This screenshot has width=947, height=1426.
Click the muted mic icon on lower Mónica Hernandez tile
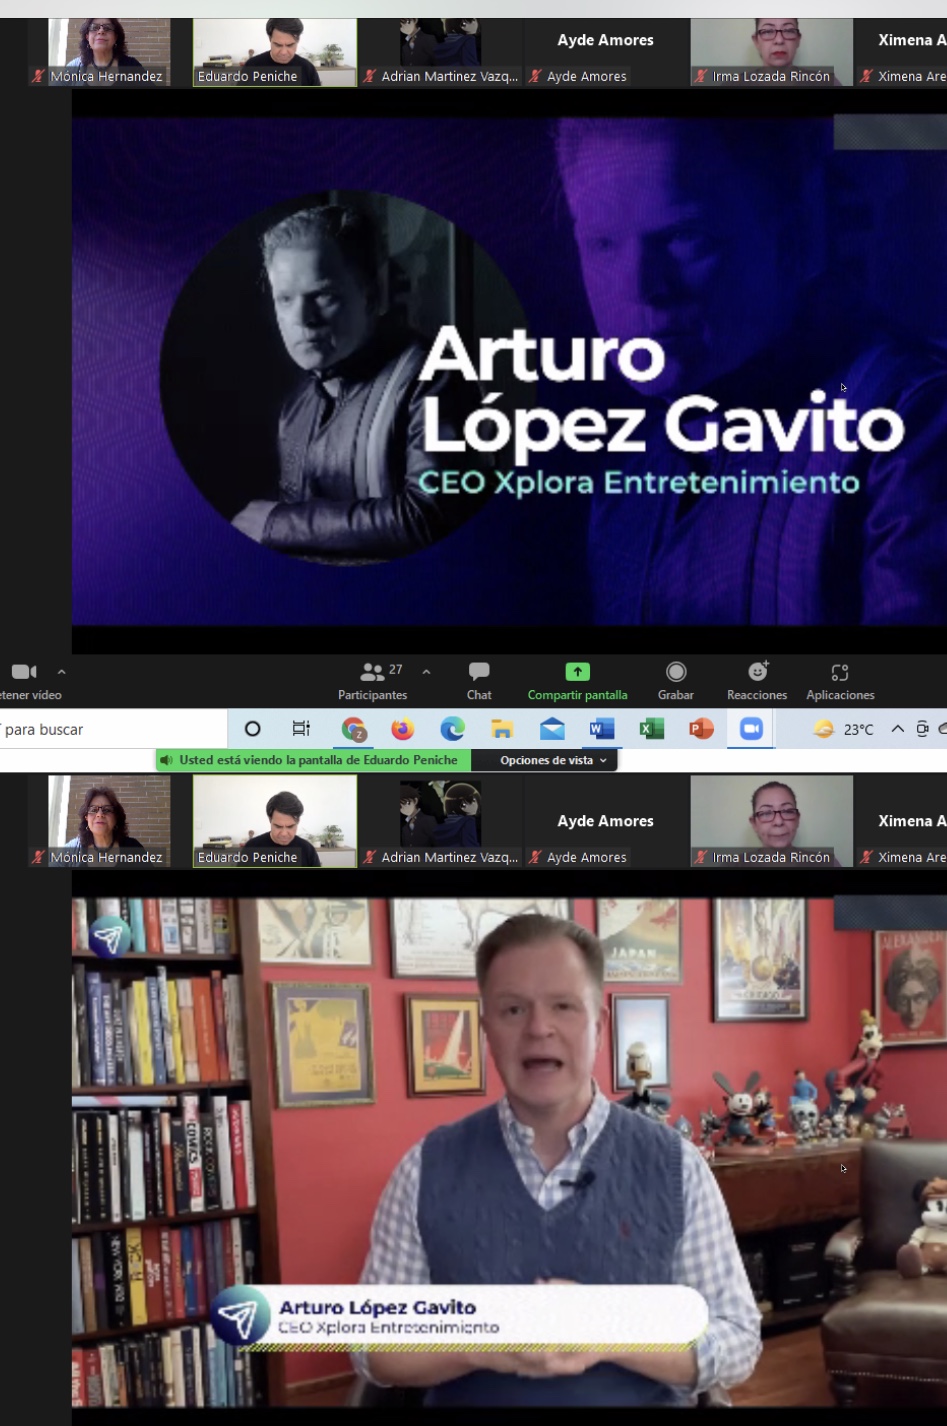[x=39, y=857]
